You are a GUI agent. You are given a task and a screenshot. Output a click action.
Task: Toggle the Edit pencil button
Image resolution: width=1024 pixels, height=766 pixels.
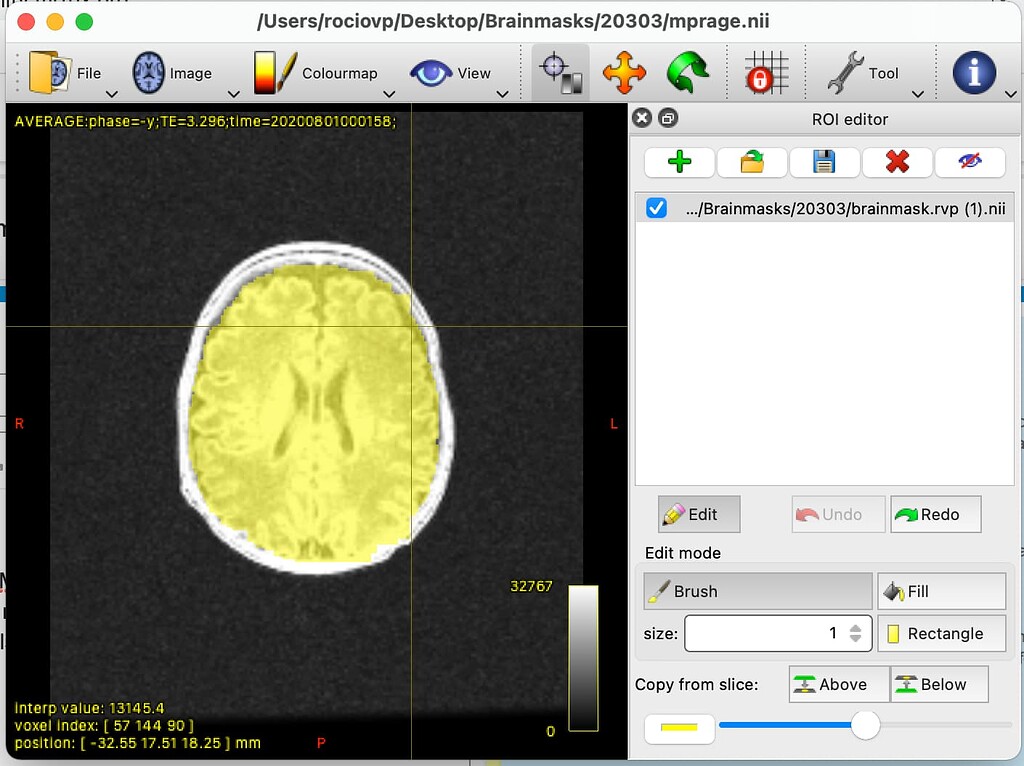pos(699,515)
